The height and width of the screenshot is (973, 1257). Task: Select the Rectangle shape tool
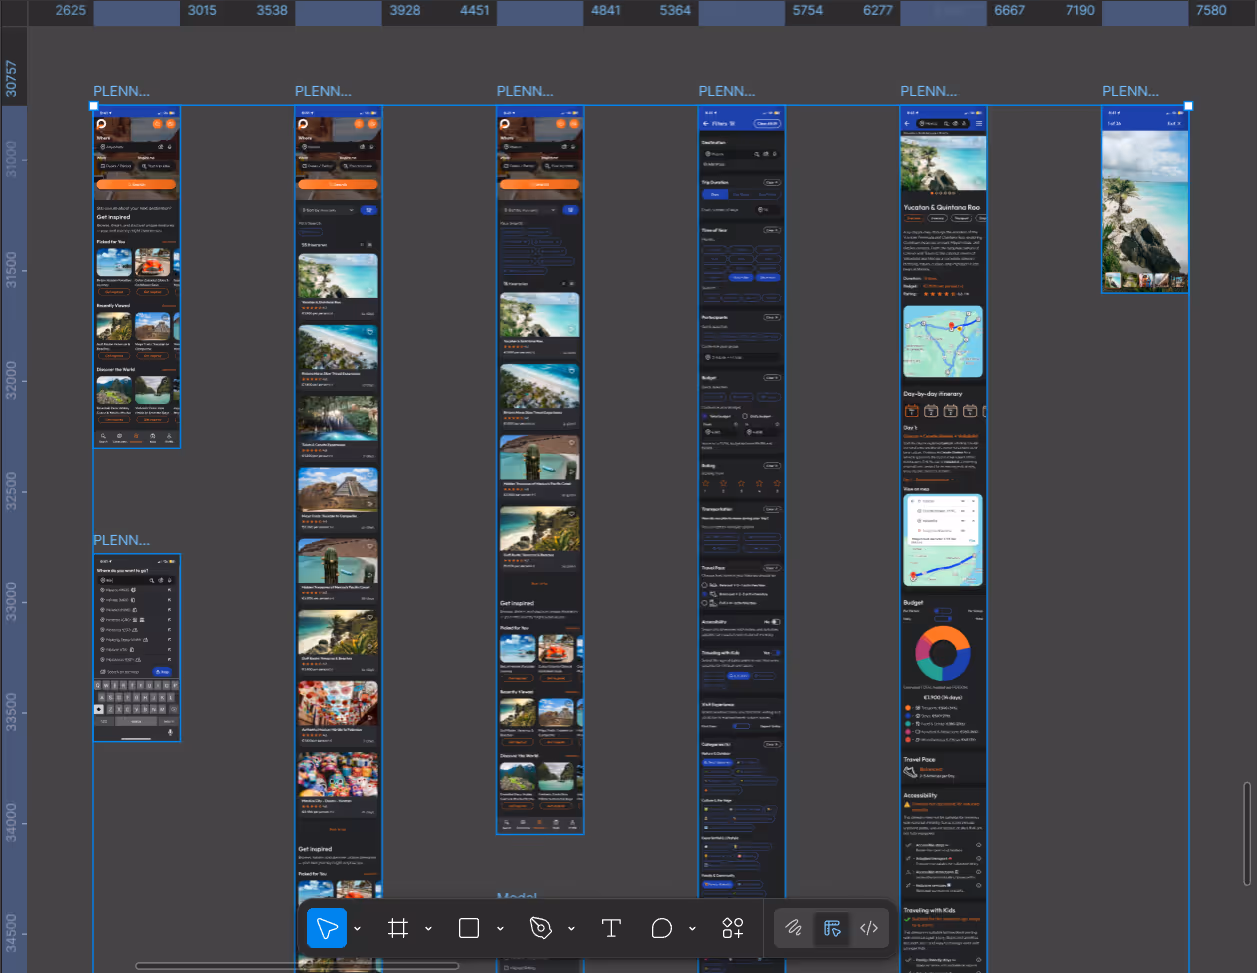469,928
